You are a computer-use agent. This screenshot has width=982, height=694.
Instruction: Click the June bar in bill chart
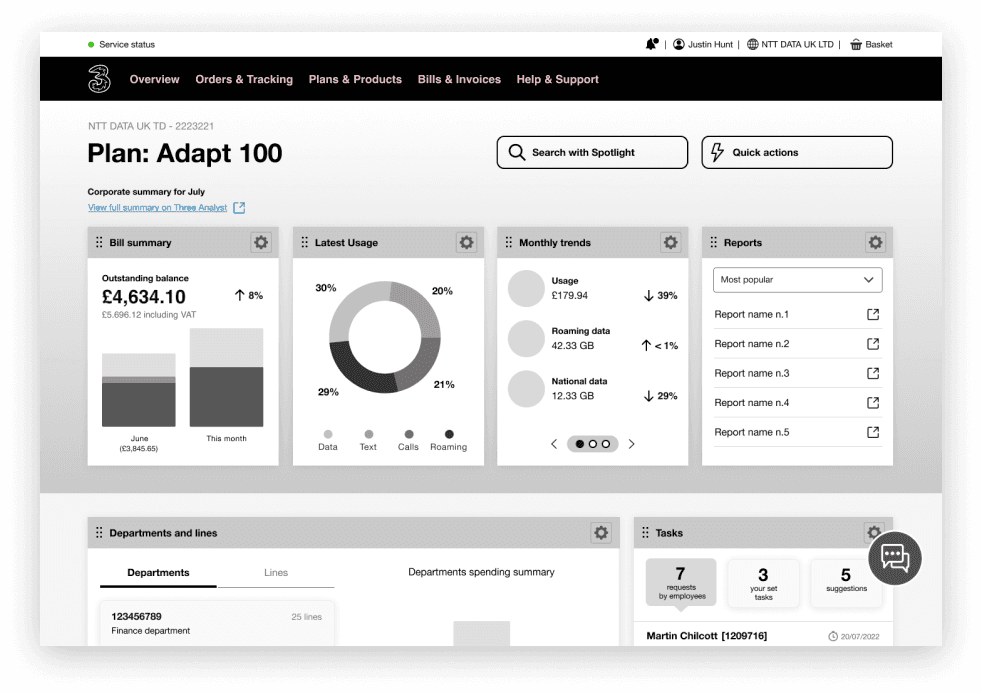coord(138,390)
